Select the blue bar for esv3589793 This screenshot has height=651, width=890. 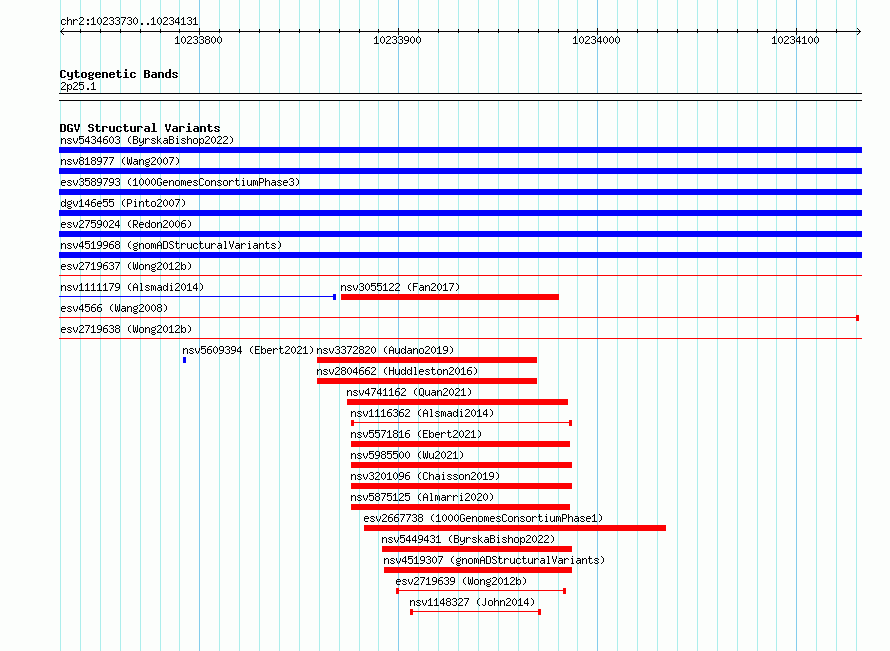pyautogui.click(x=460, y=192)
